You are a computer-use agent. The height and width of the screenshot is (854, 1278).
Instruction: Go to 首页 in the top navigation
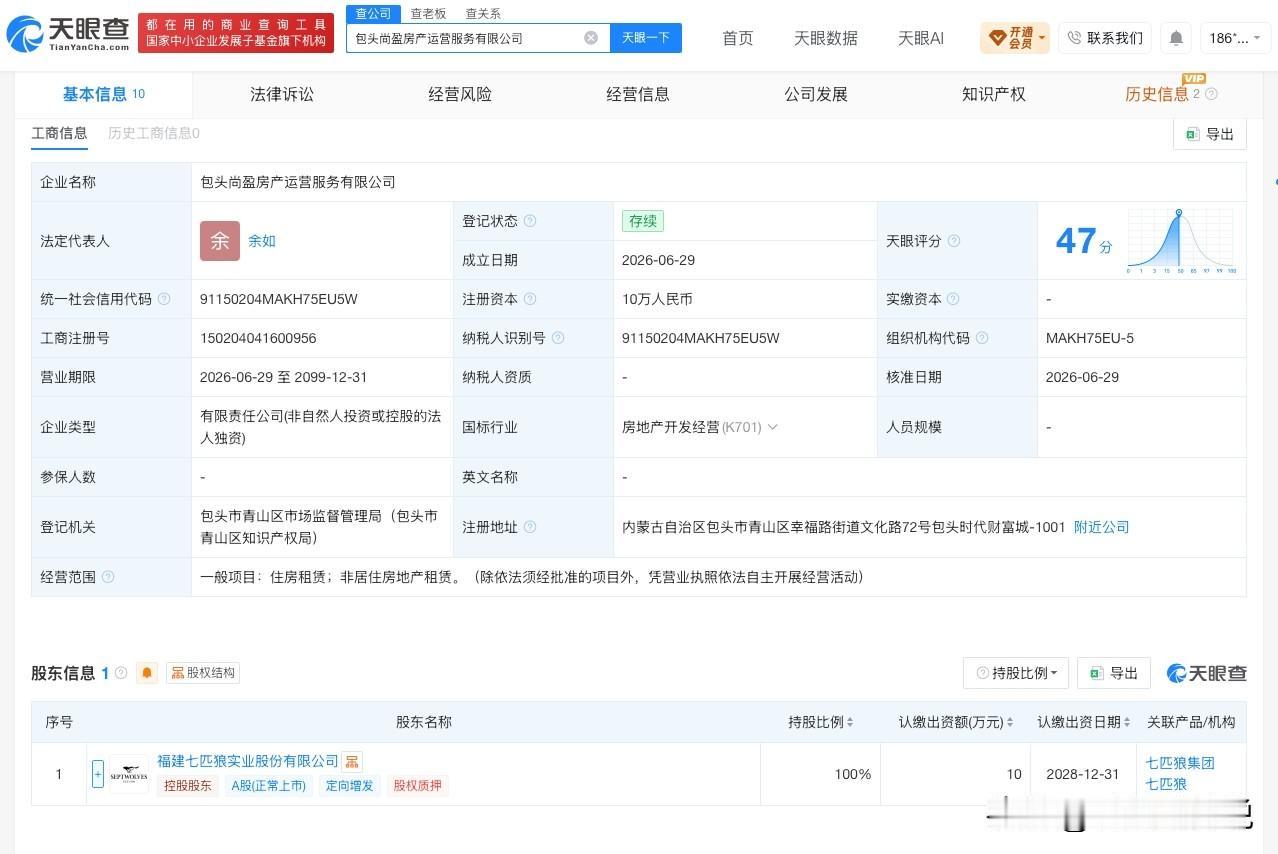(x=738, y=38)
